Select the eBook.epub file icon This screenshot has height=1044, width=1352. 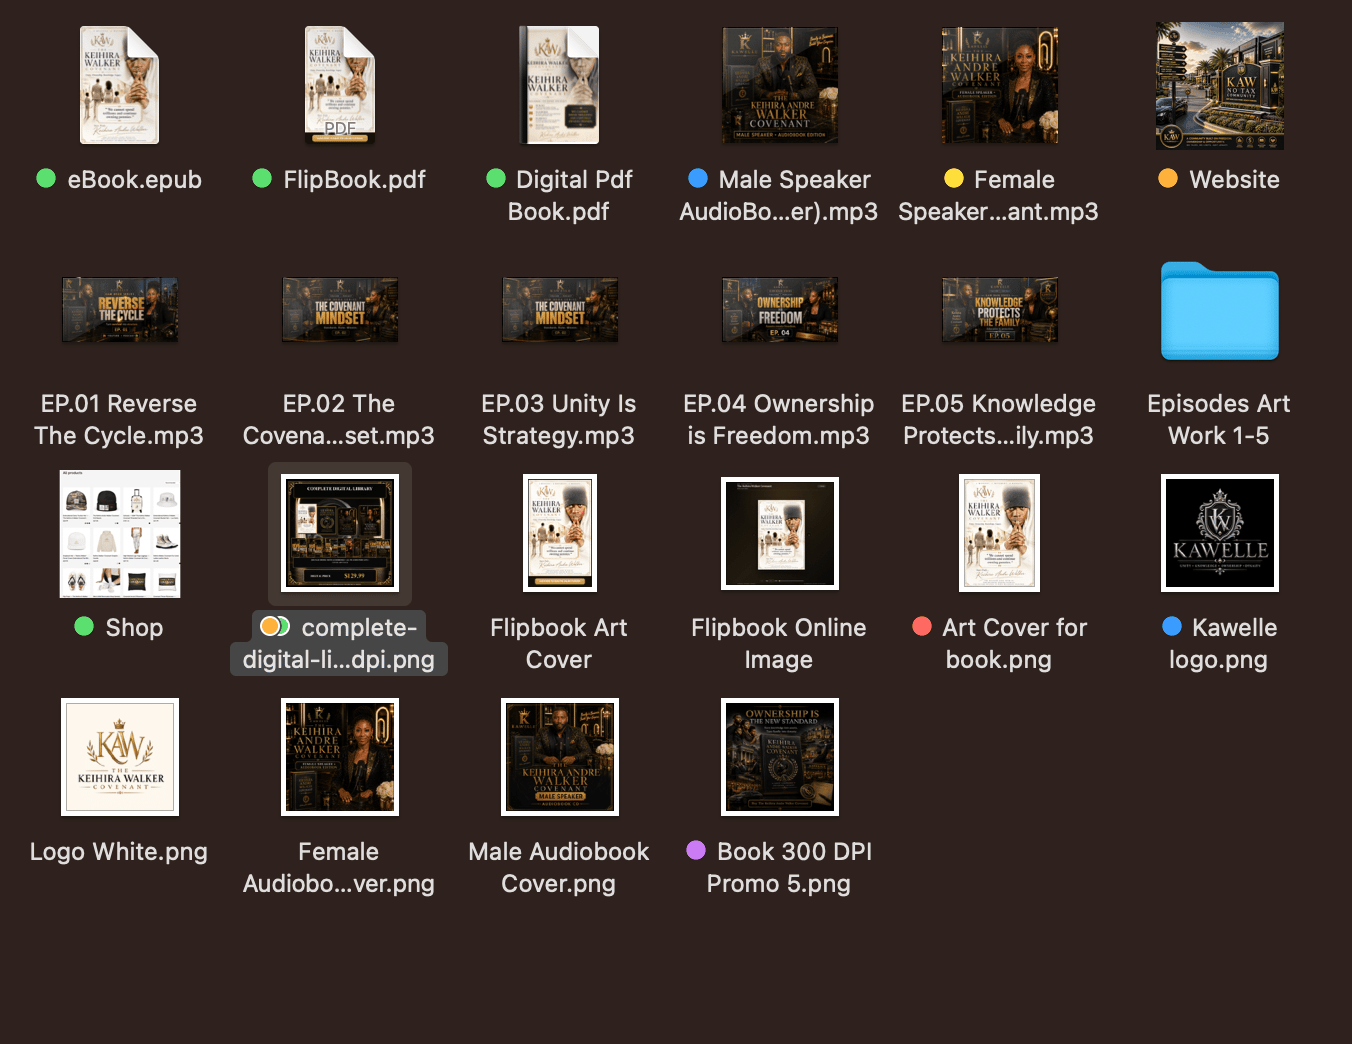(x=119, y=85)
